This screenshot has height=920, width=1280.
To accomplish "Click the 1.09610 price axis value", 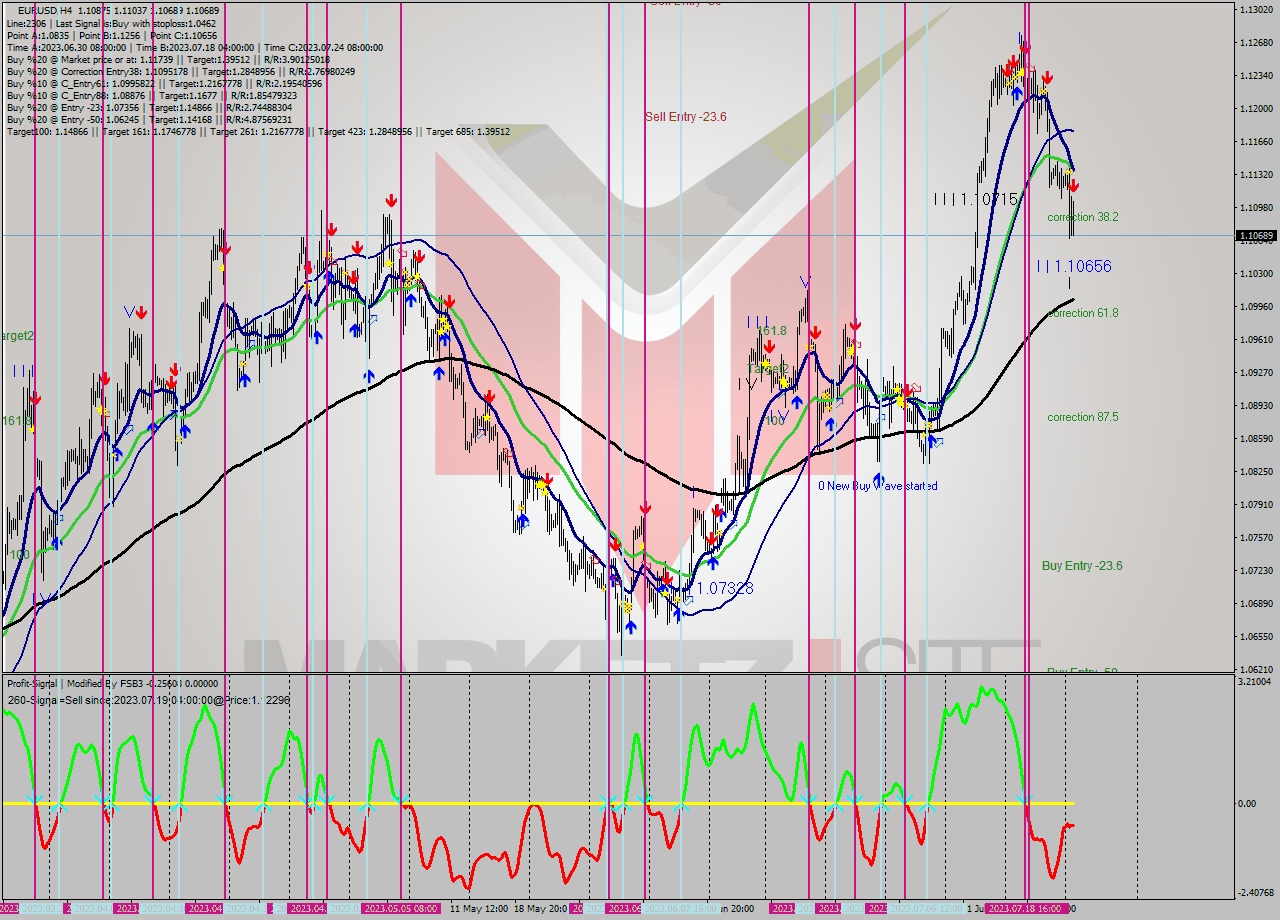I will [1256, 339].
